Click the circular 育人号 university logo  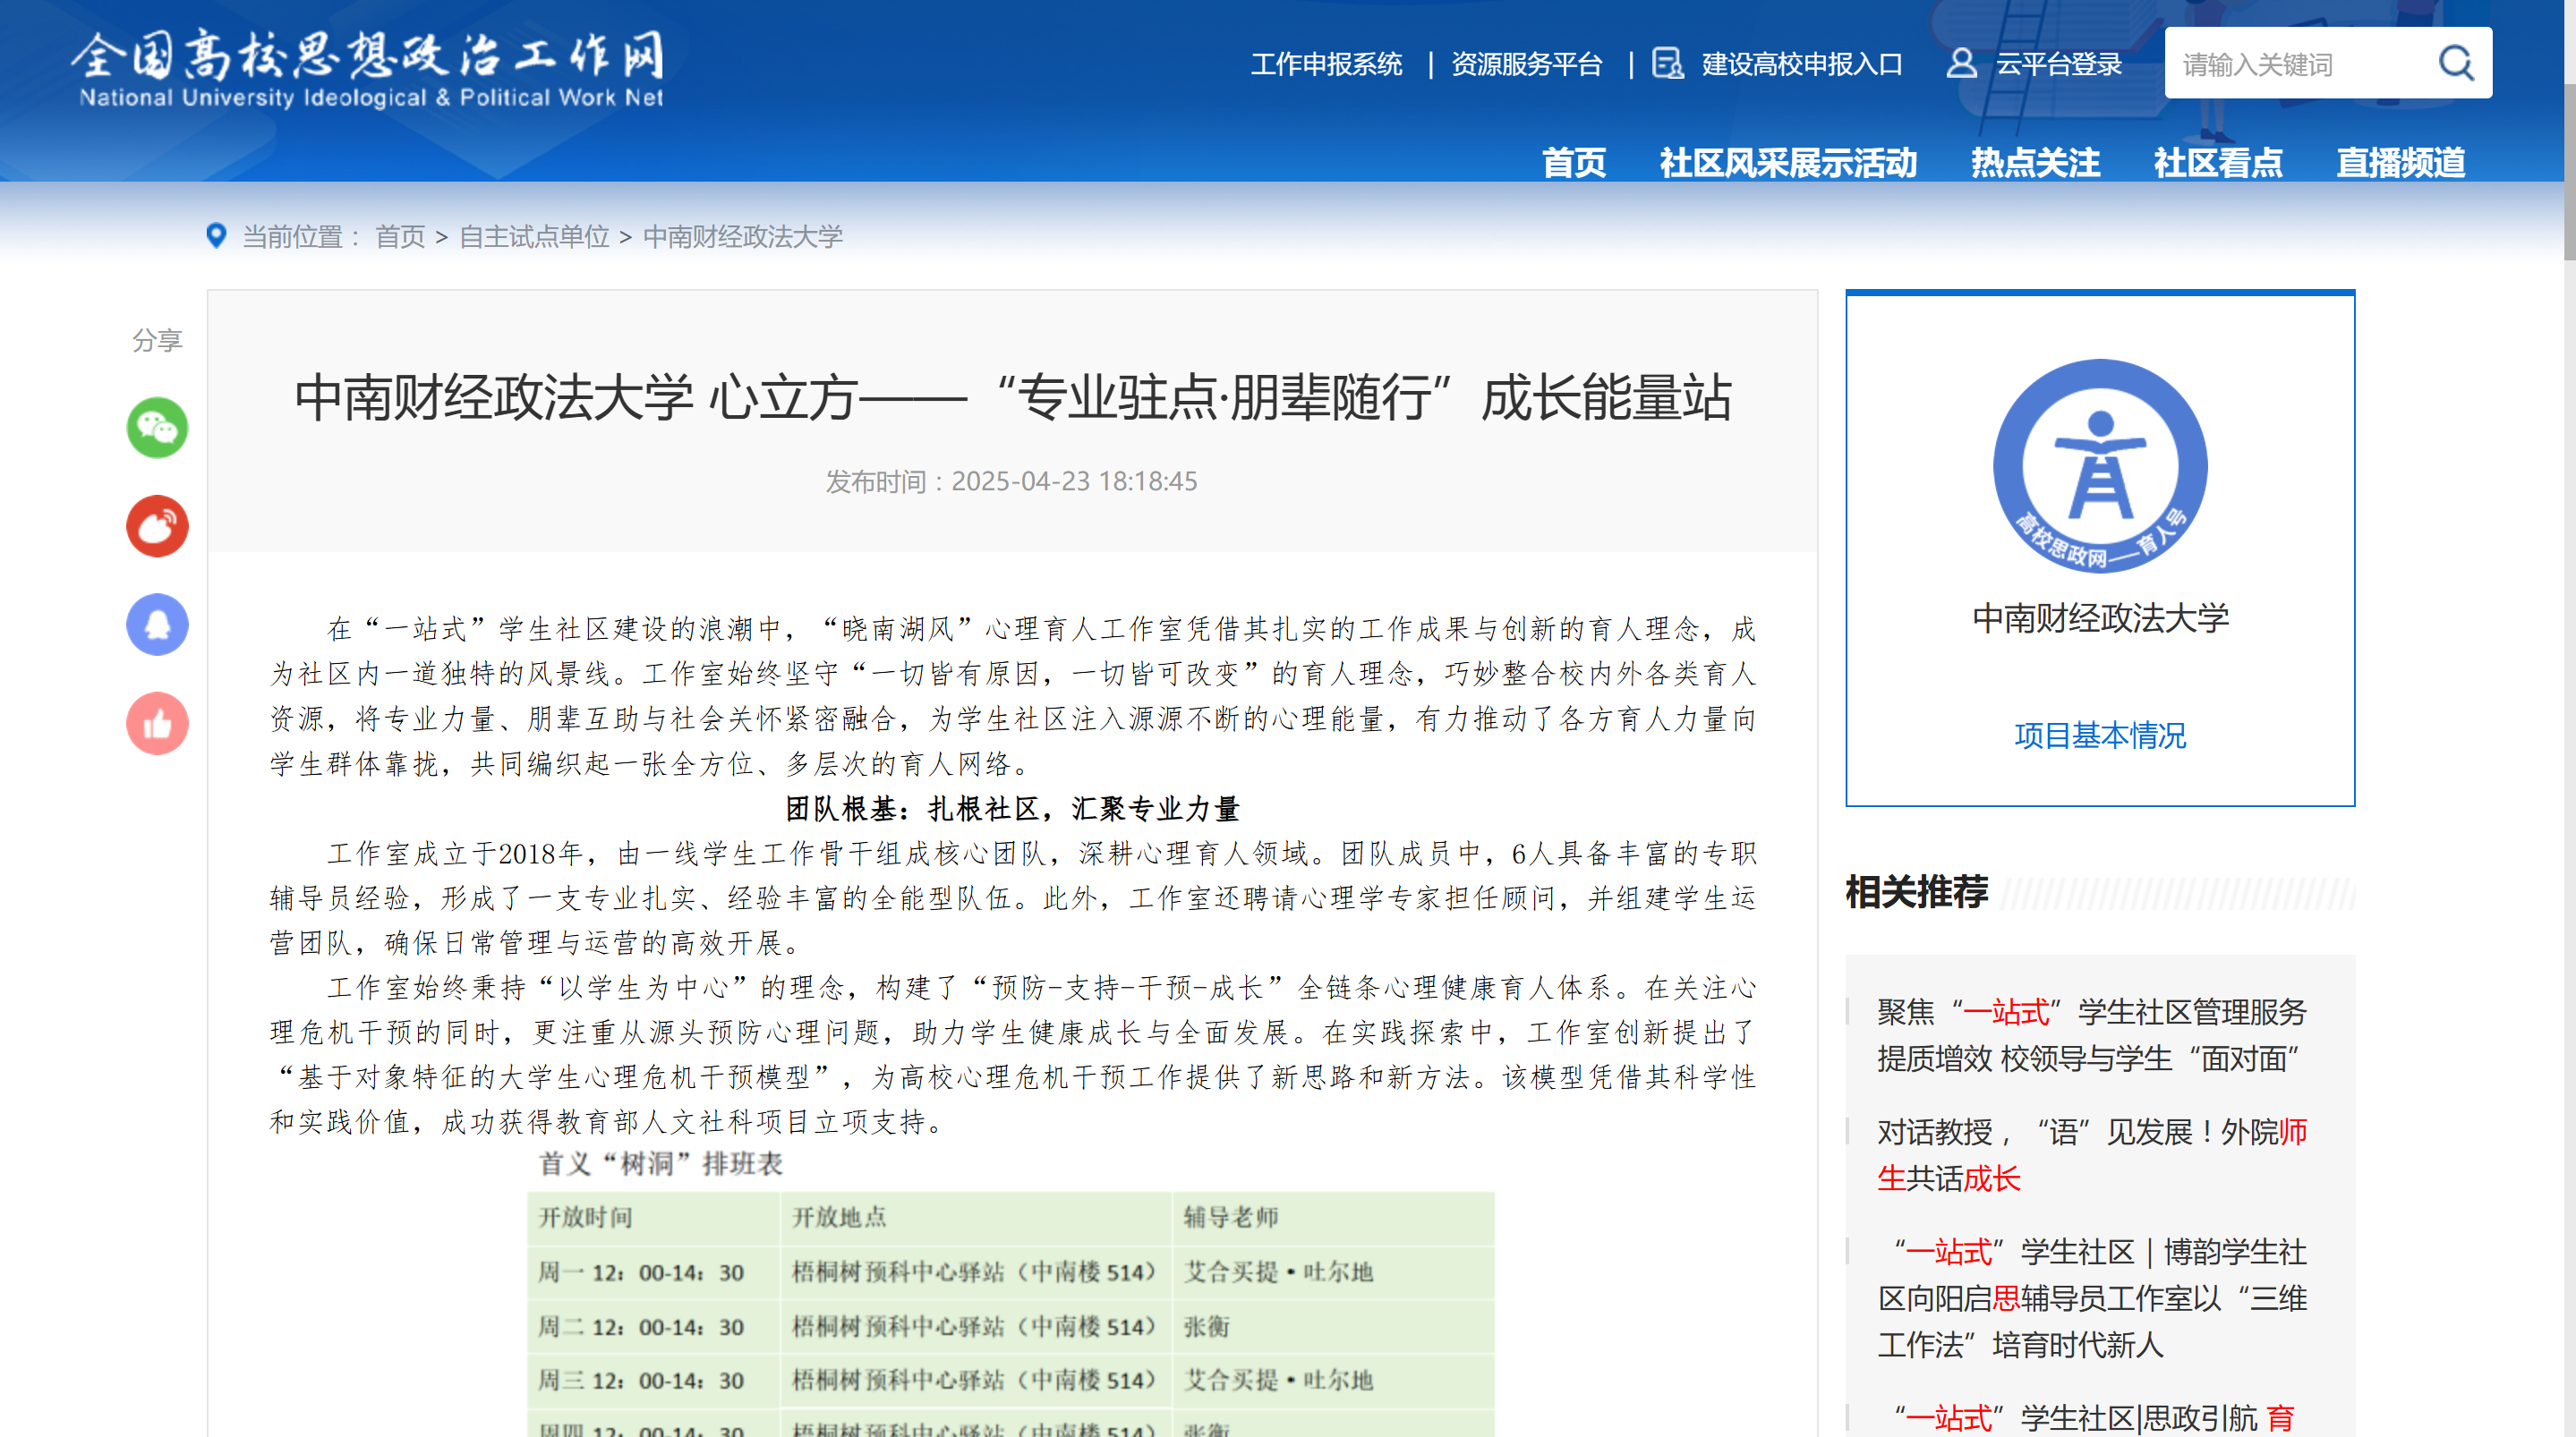2099,466
